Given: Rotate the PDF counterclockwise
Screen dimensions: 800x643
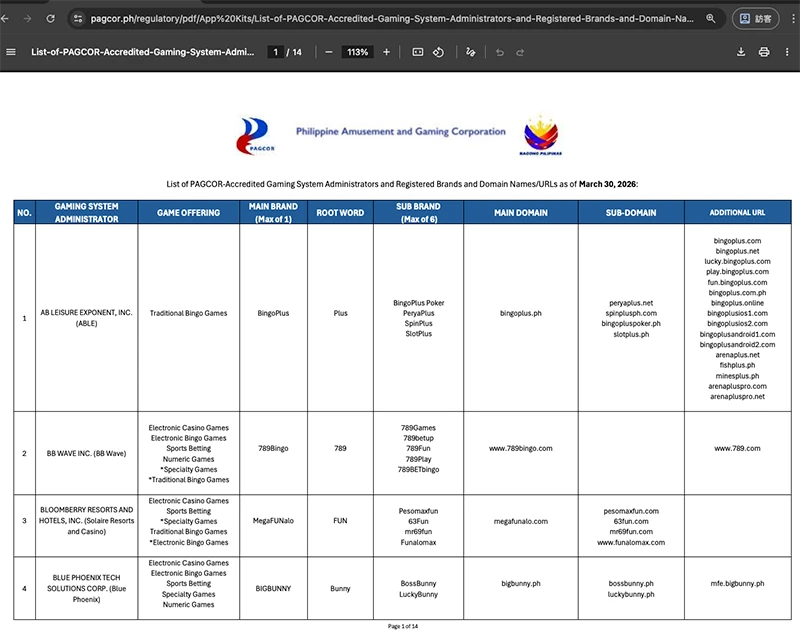Looking at the screenshot, I should [x=438, y=52].
